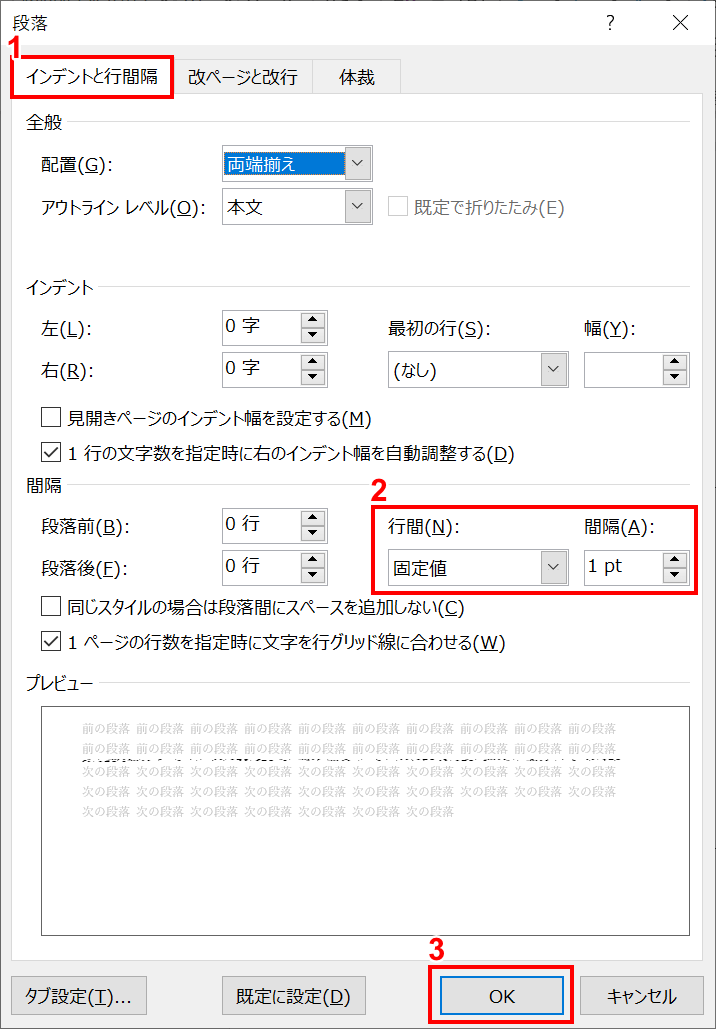The image size is (716, 1029).
Task: Click the help question mark icon
Action: (610, 24)
